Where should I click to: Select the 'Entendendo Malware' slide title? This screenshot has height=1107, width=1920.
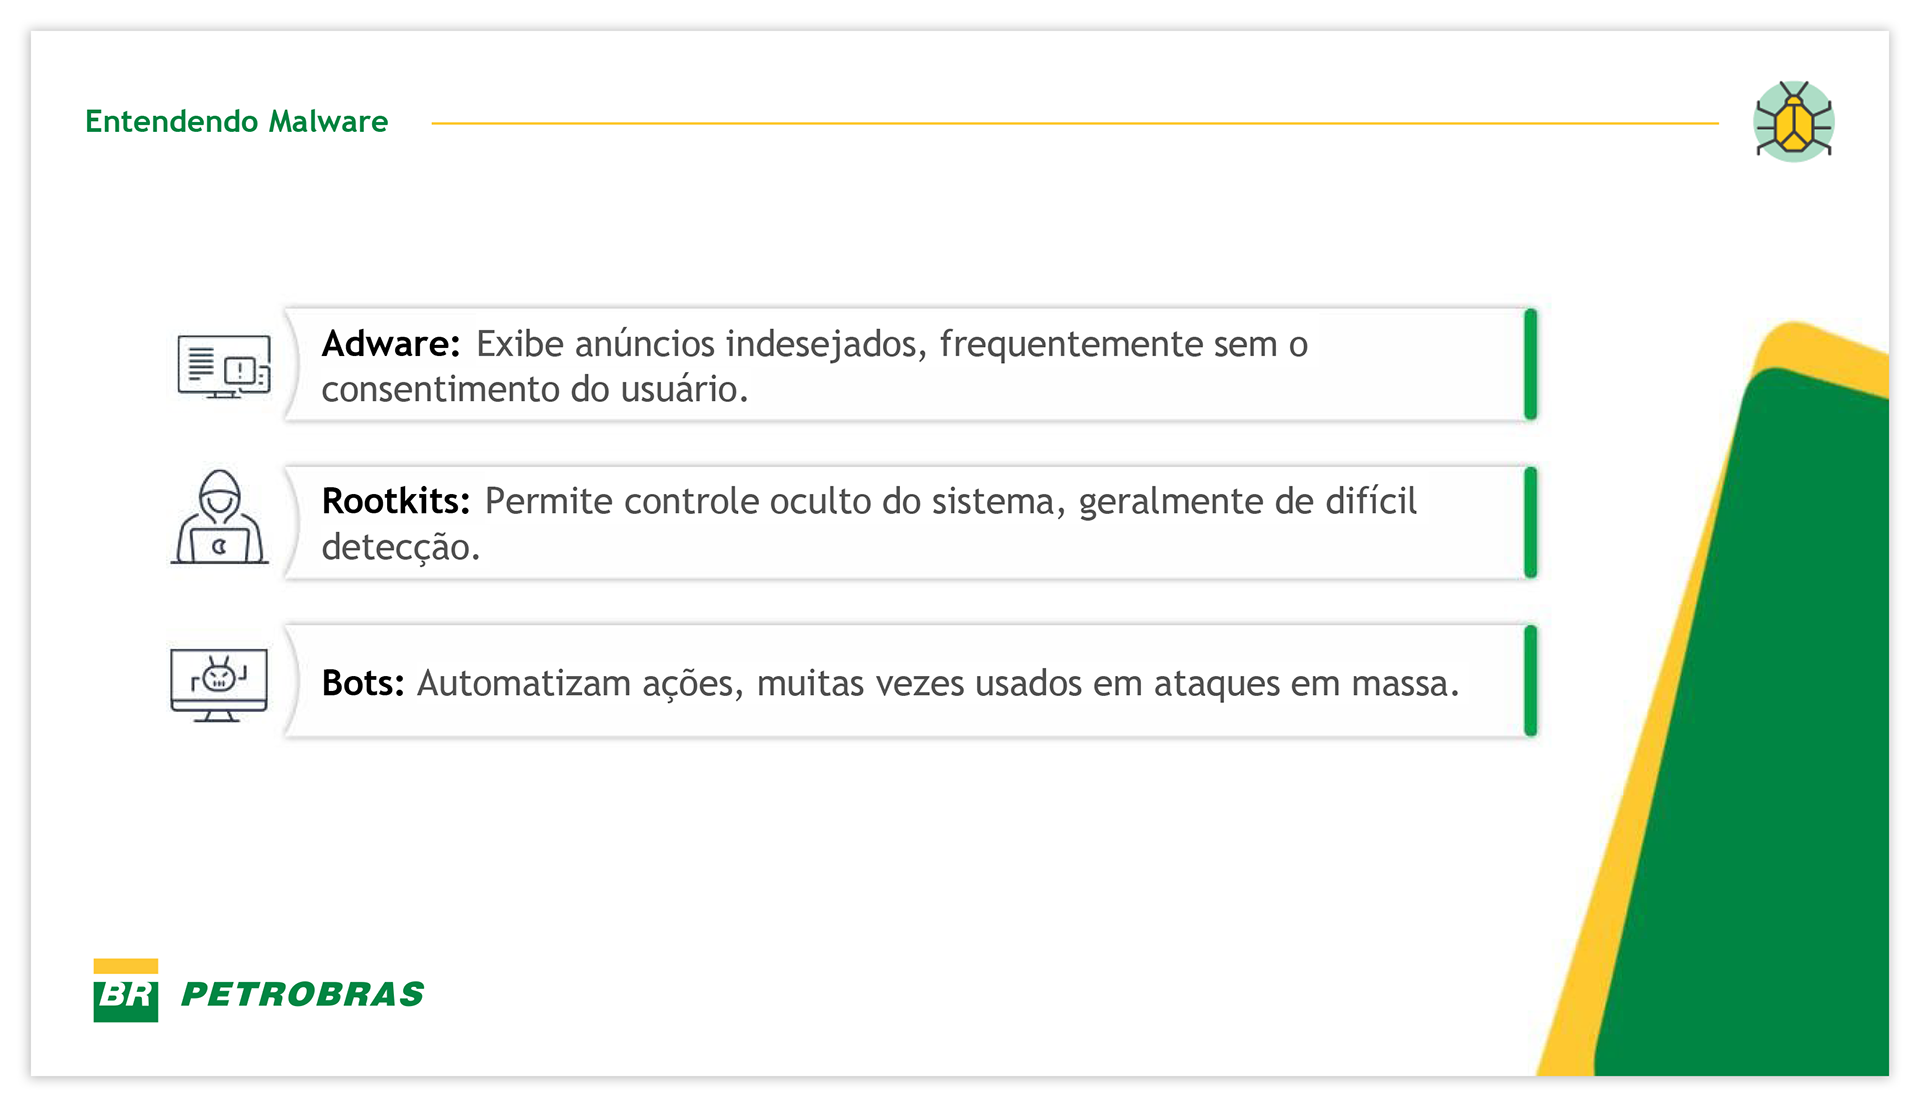pyautogui.click(x=237, y=122)
